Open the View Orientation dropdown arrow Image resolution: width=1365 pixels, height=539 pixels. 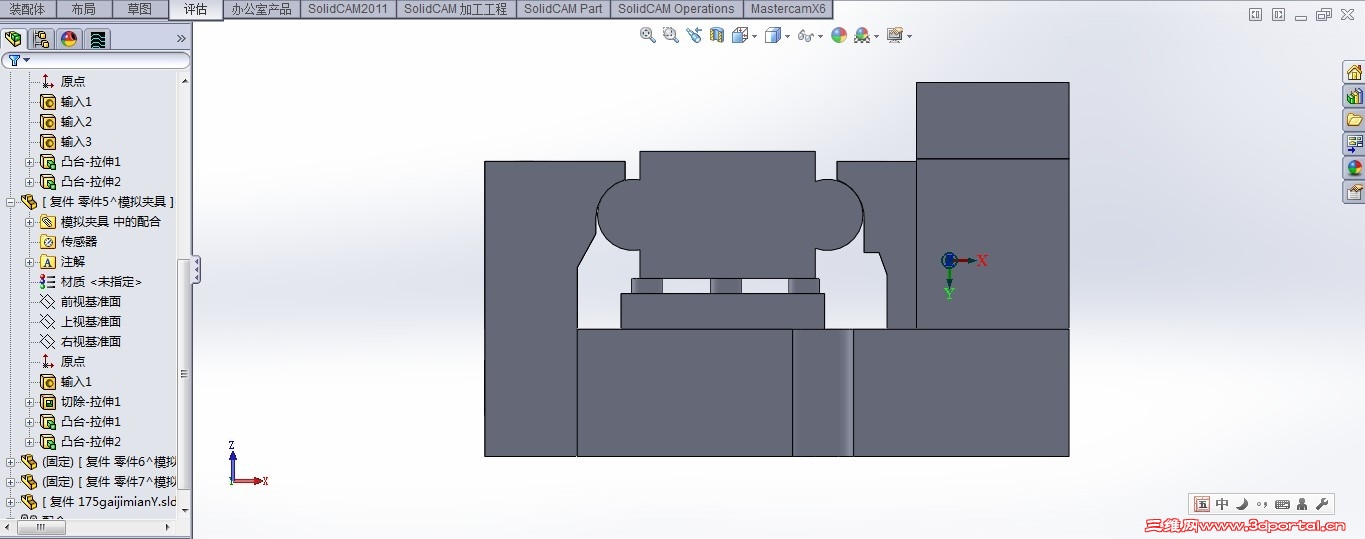[x=753, y=37]
